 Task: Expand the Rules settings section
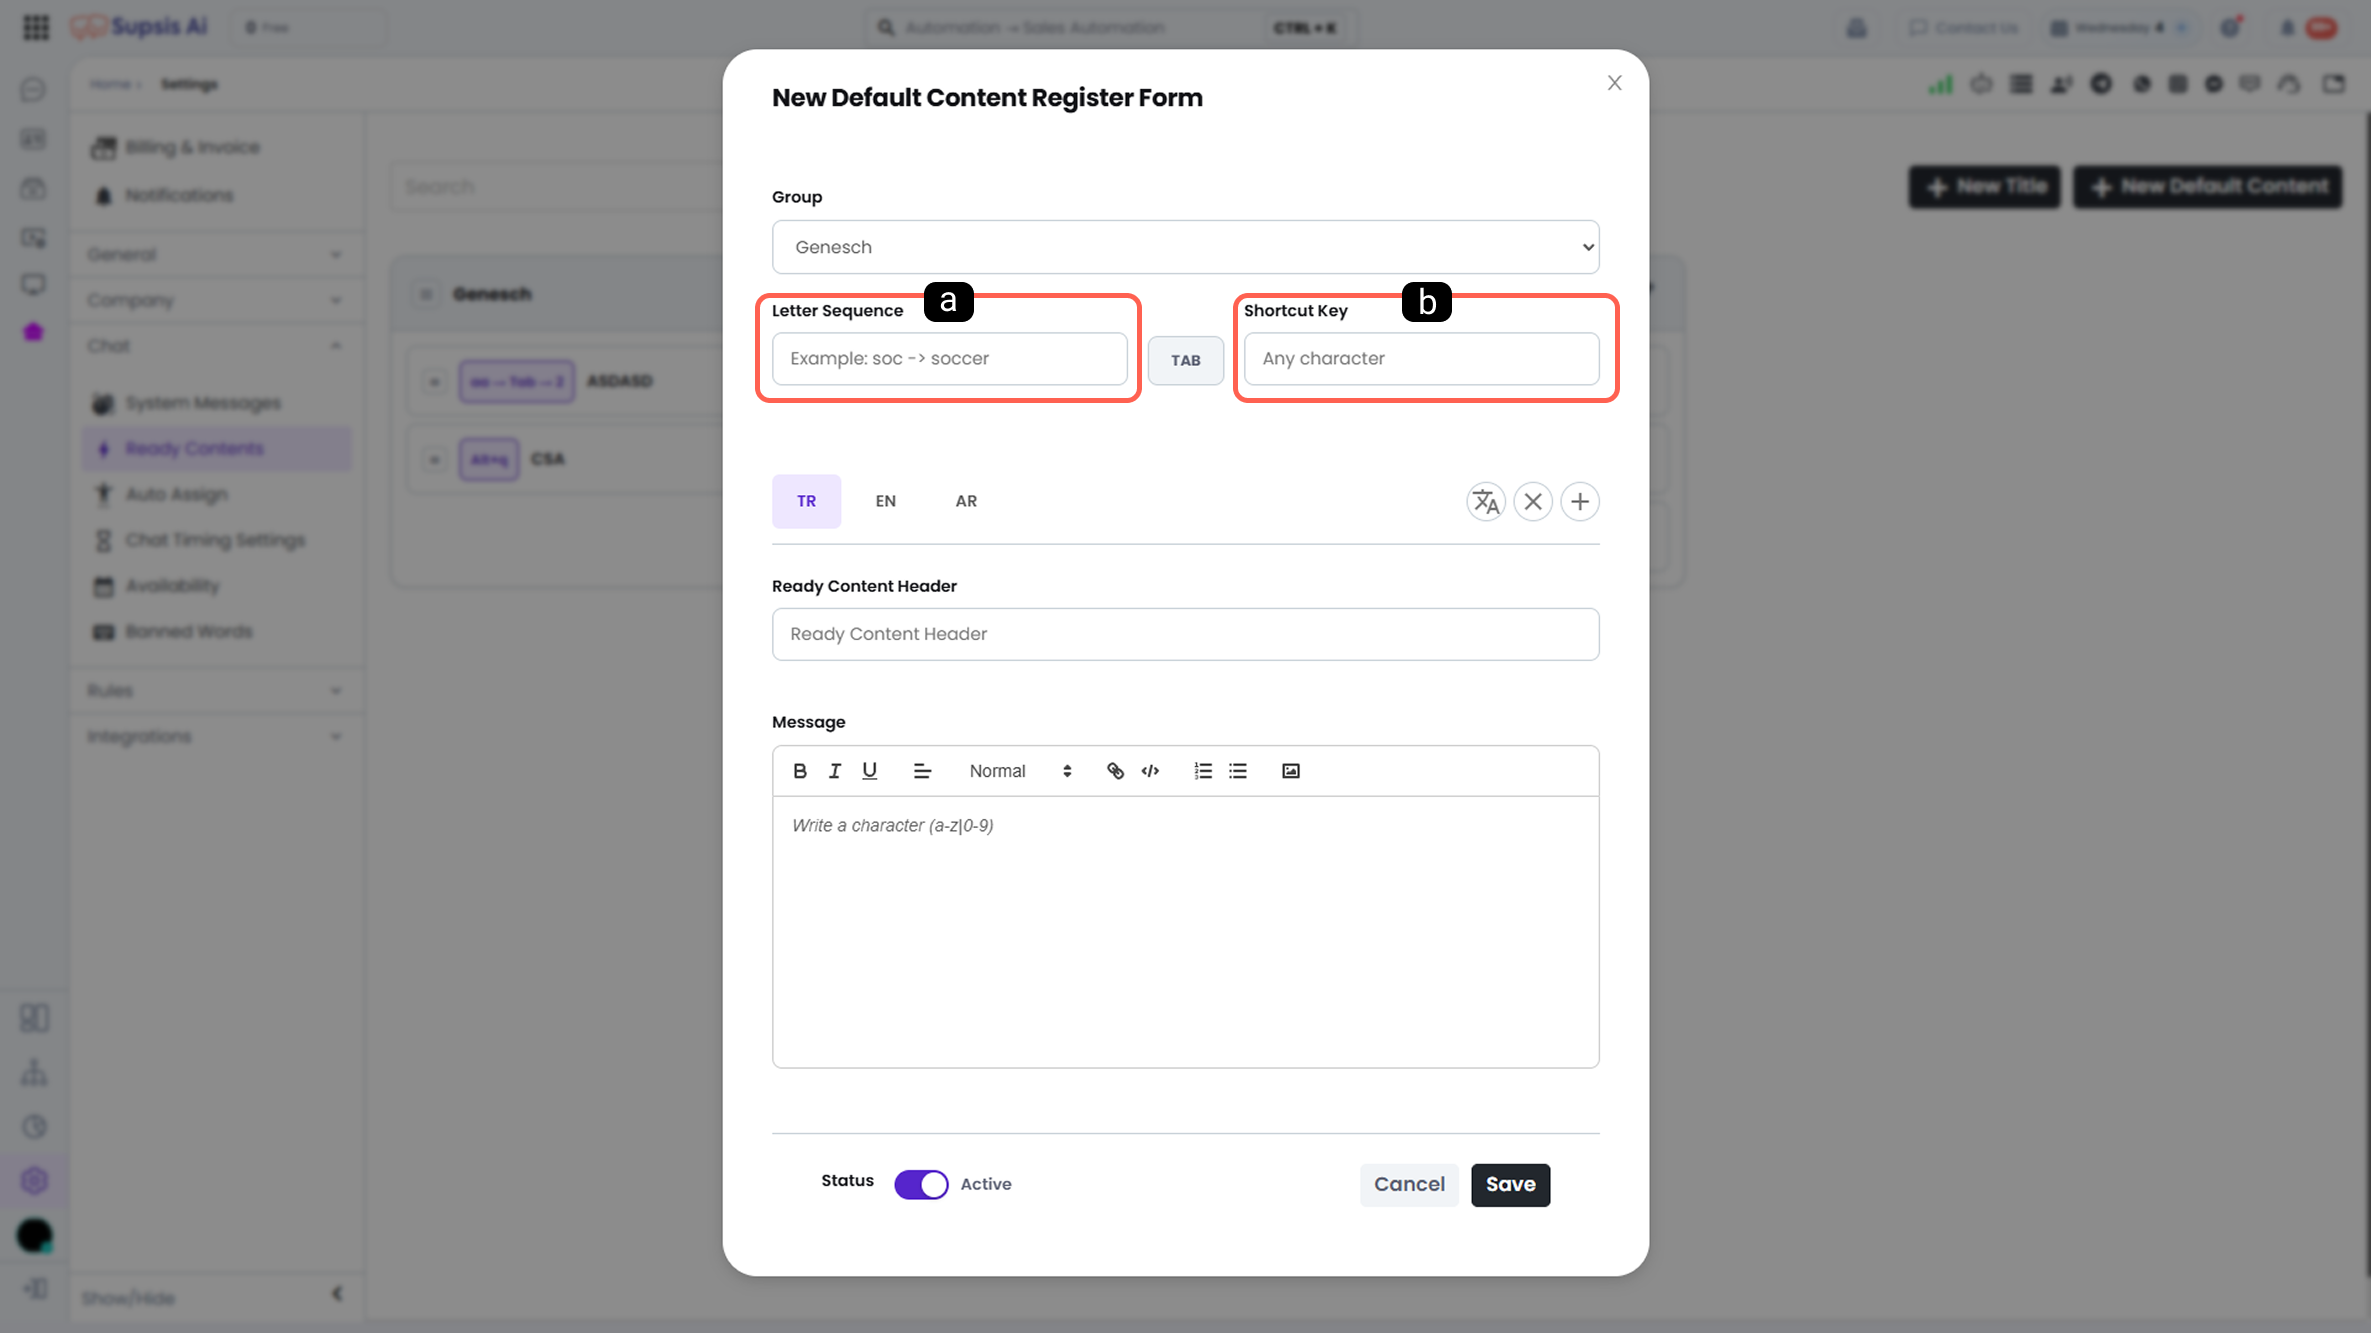[x=214, y=690]
